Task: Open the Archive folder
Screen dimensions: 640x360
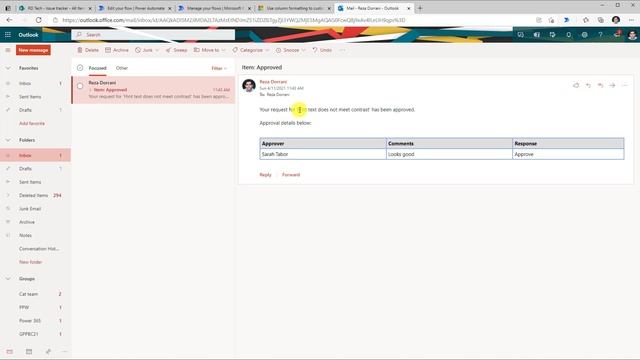Action: coord(35,222)
